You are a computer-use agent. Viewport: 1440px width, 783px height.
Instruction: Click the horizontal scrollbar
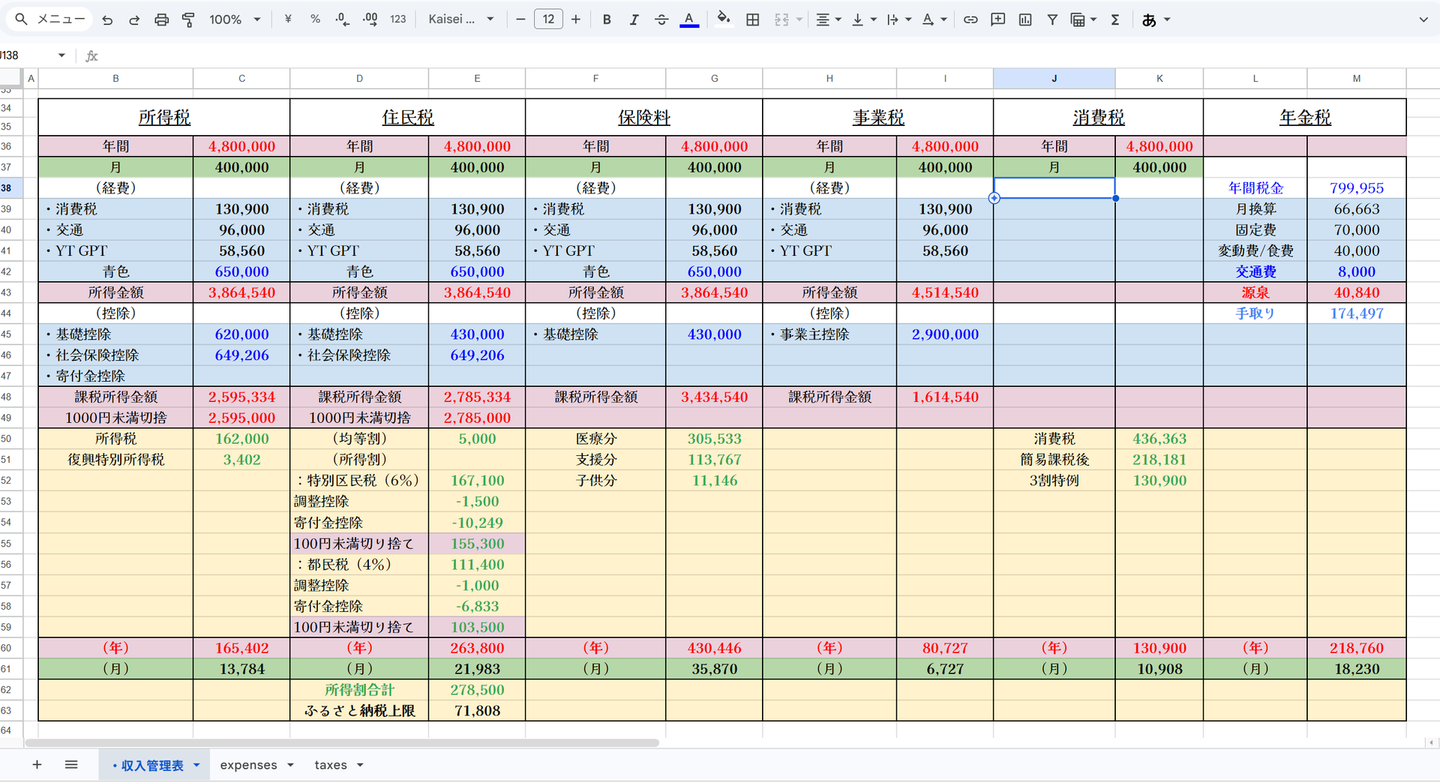pyautogui.click(x=342, y=743)
